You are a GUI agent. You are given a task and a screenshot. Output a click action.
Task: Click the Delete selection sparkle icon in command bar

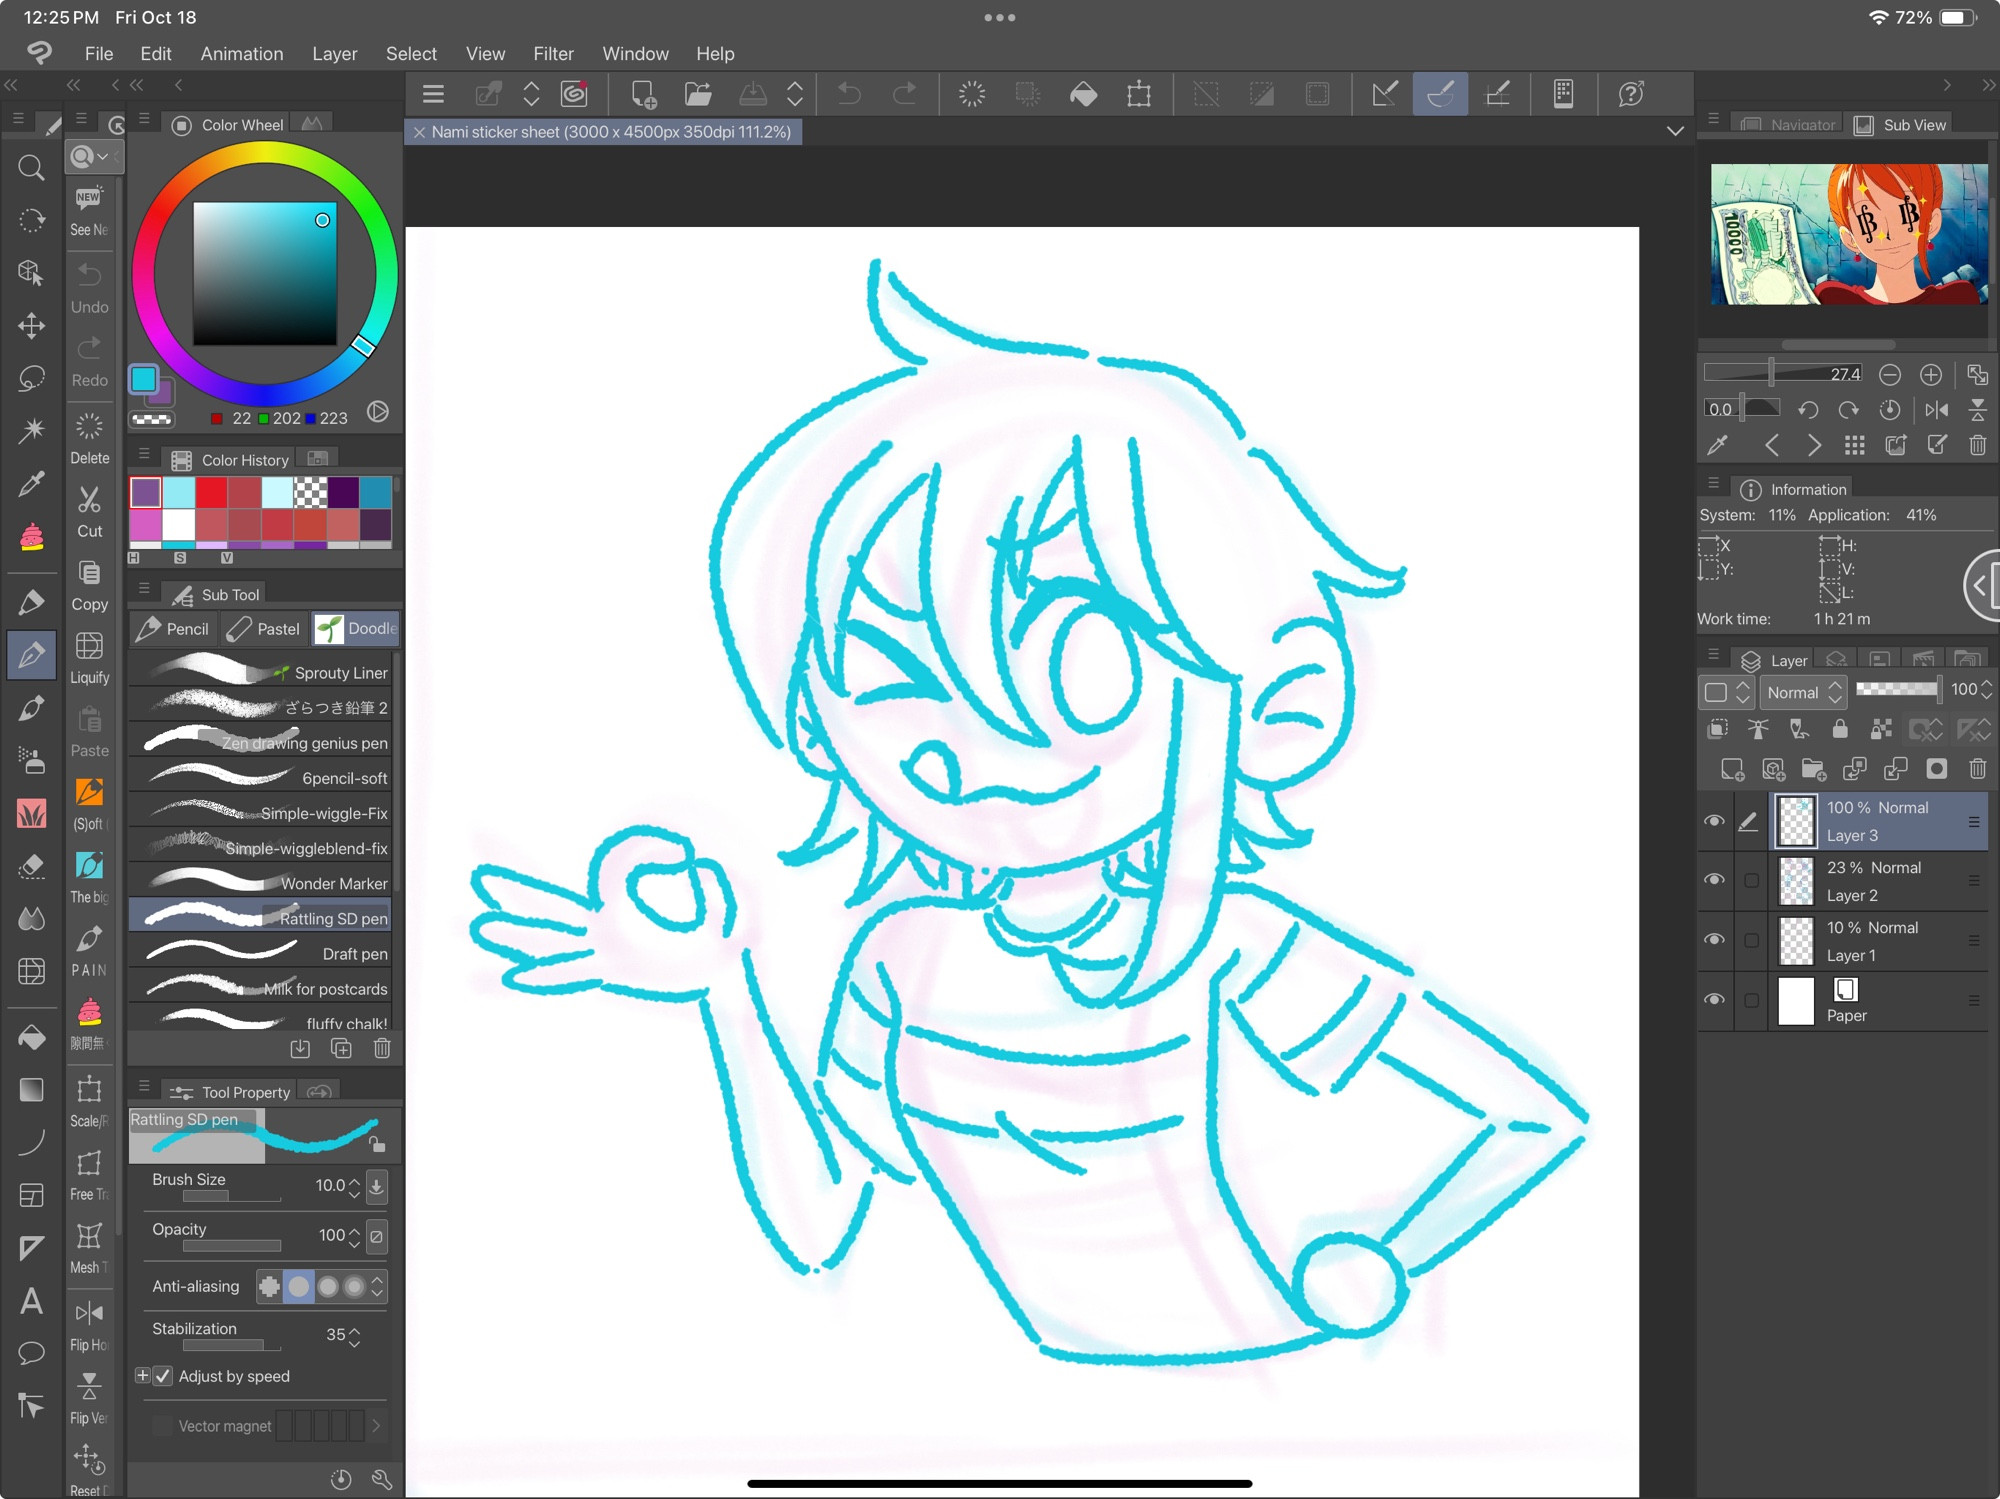tap(972, 94)
